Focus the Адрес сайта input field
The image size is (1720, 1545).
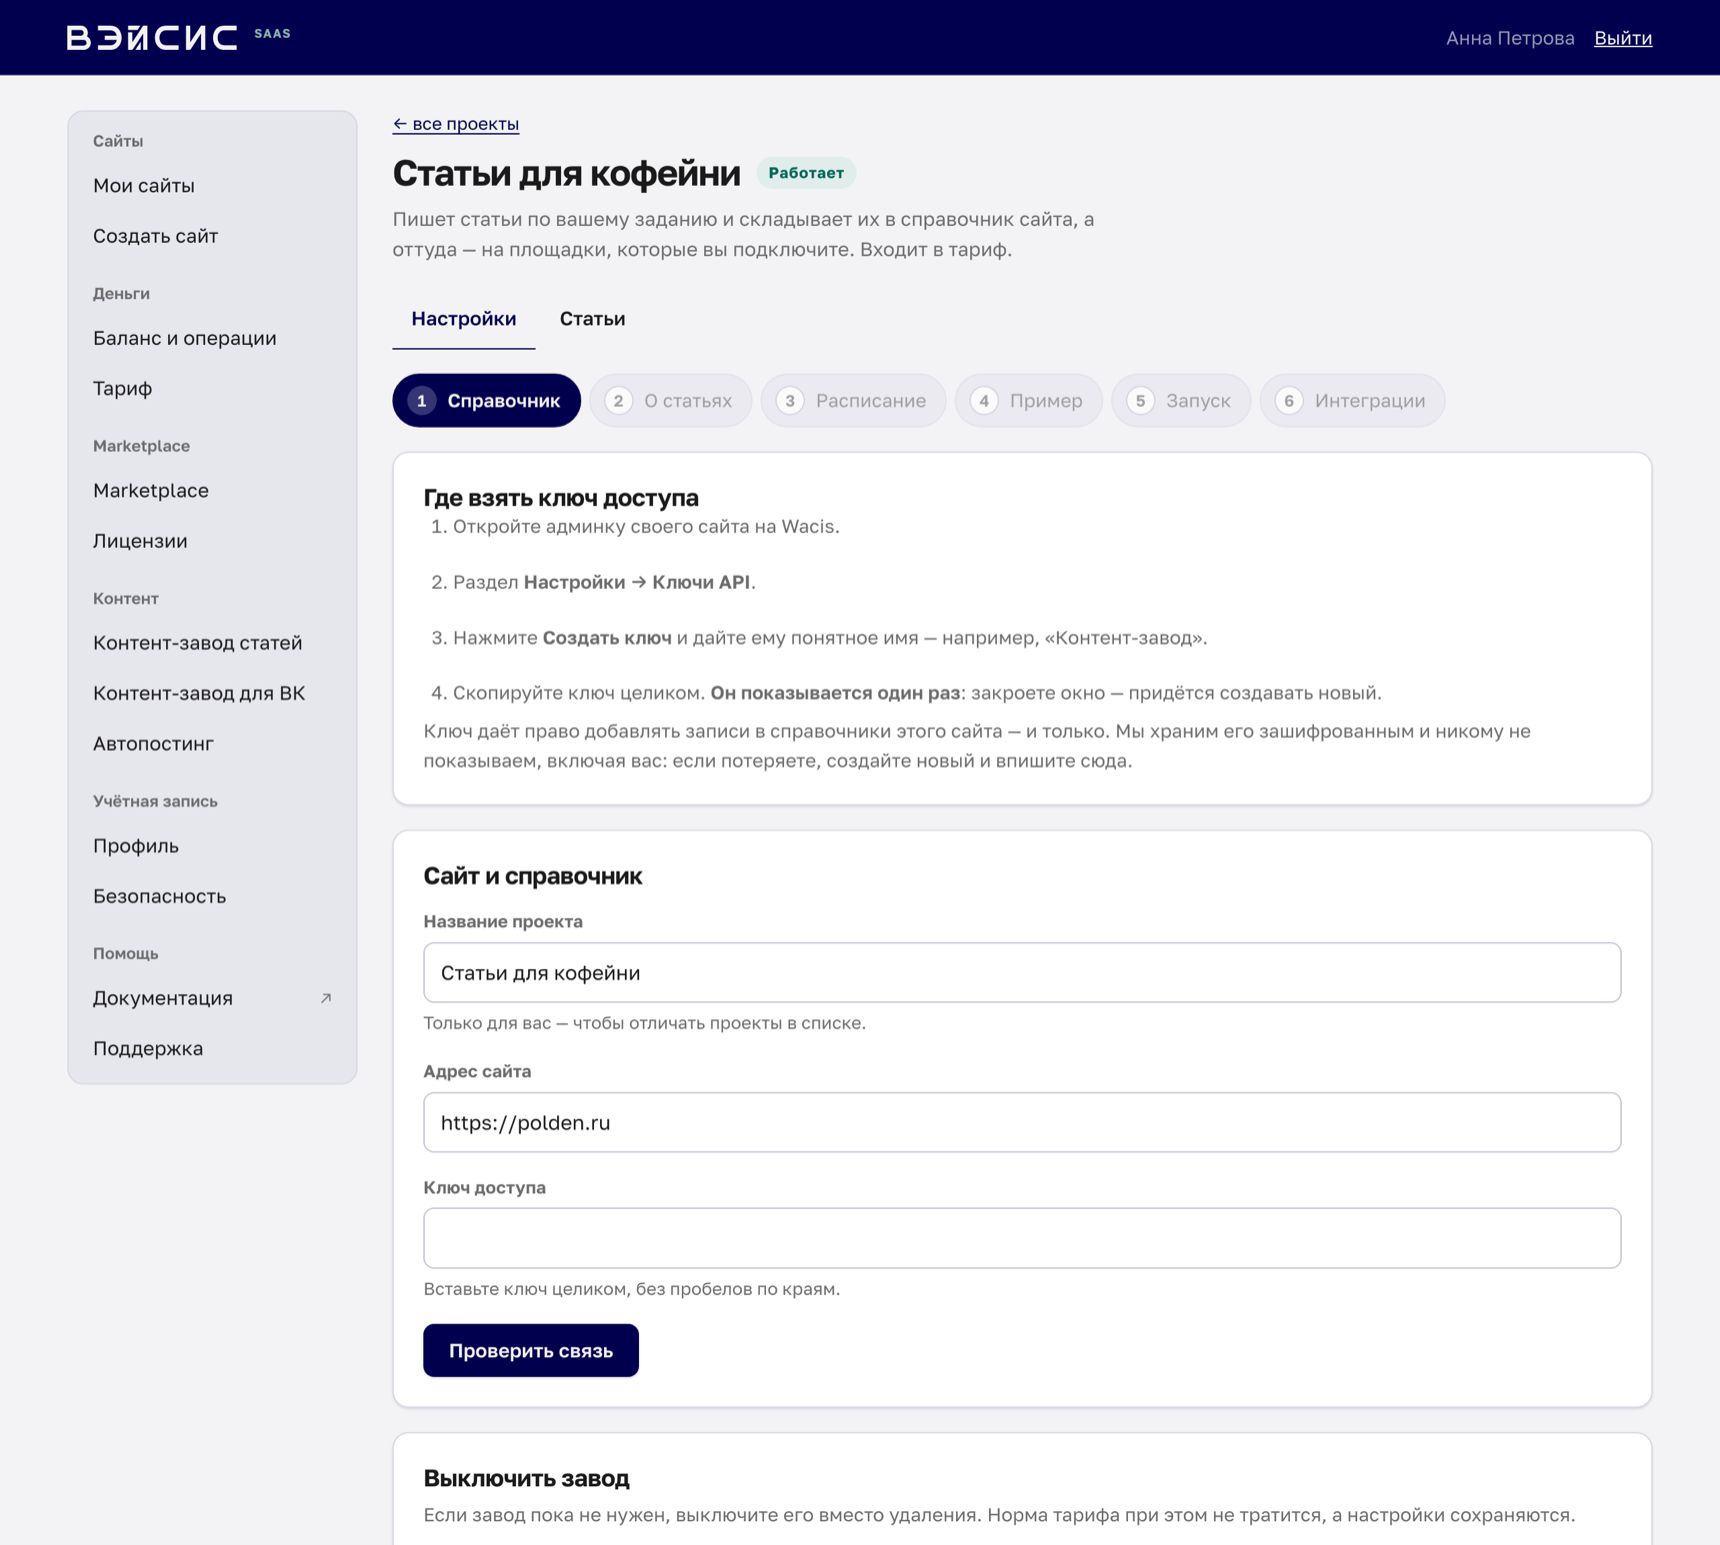[1022, 1122]
